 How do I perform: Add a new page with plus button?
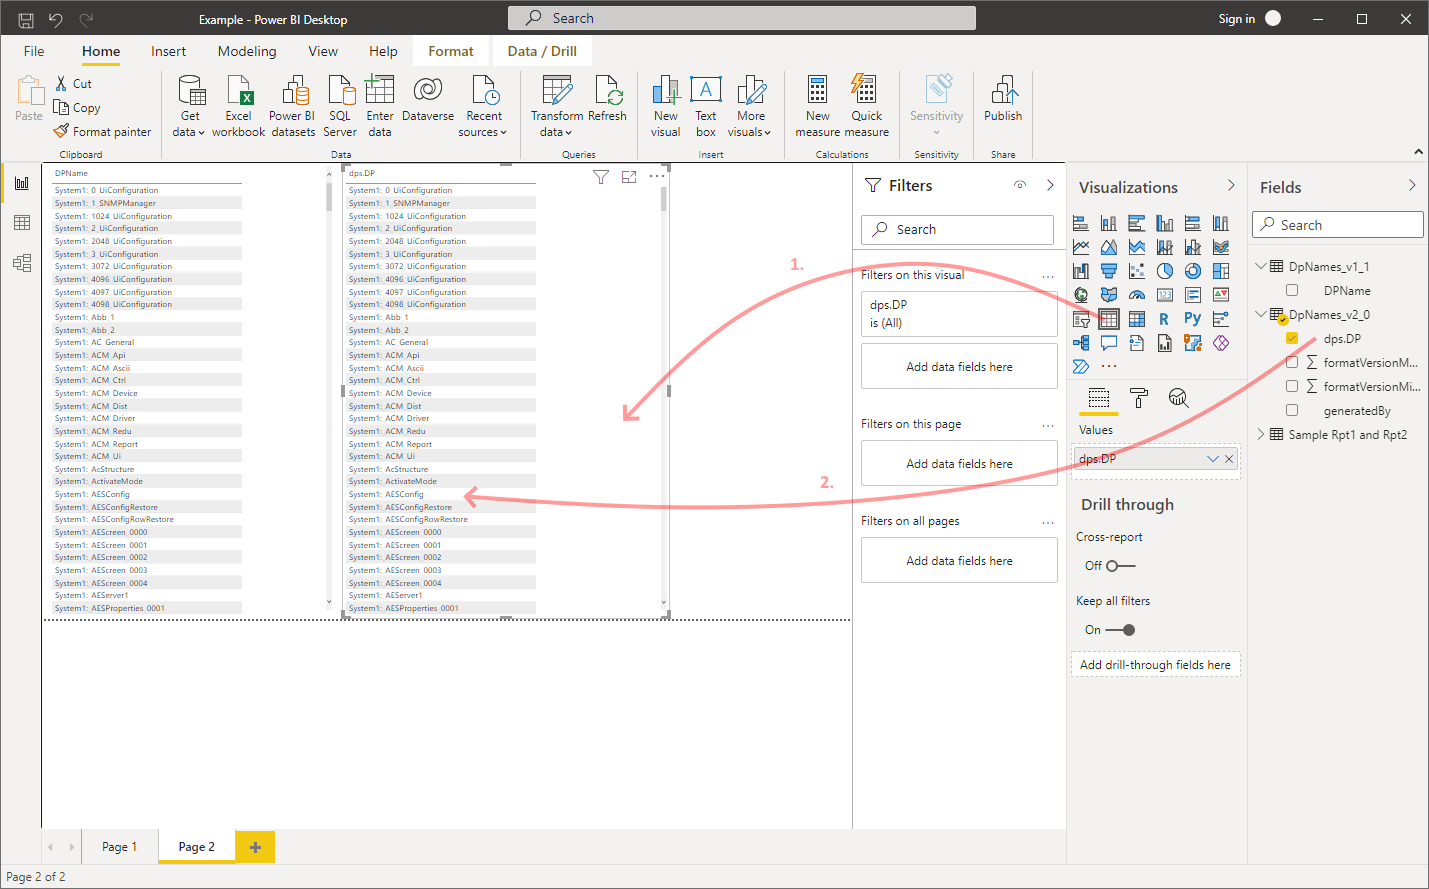255,846
